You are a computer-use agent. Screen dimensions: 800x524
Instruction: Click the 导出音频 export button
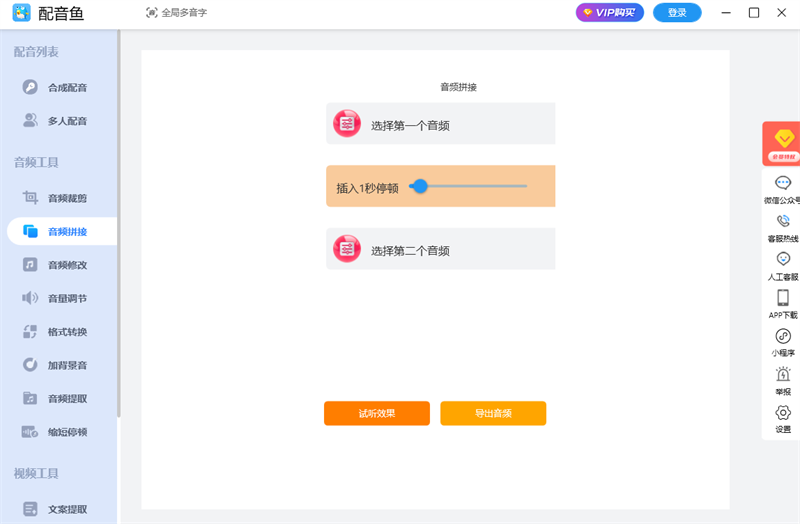[493, 413]
